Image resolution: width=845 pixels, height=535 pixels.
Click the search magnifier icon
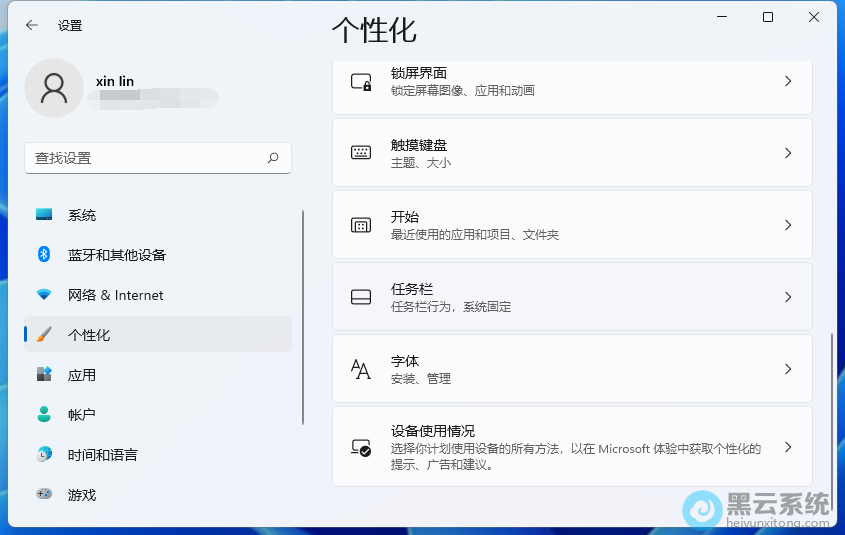pyautogui.click(x=273, y=158)
